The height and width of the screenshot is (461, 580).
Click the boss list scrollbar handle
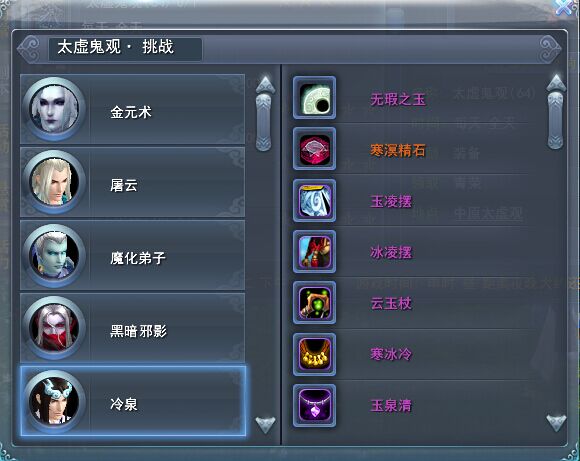pyautogui.click(x=264, y=122)
